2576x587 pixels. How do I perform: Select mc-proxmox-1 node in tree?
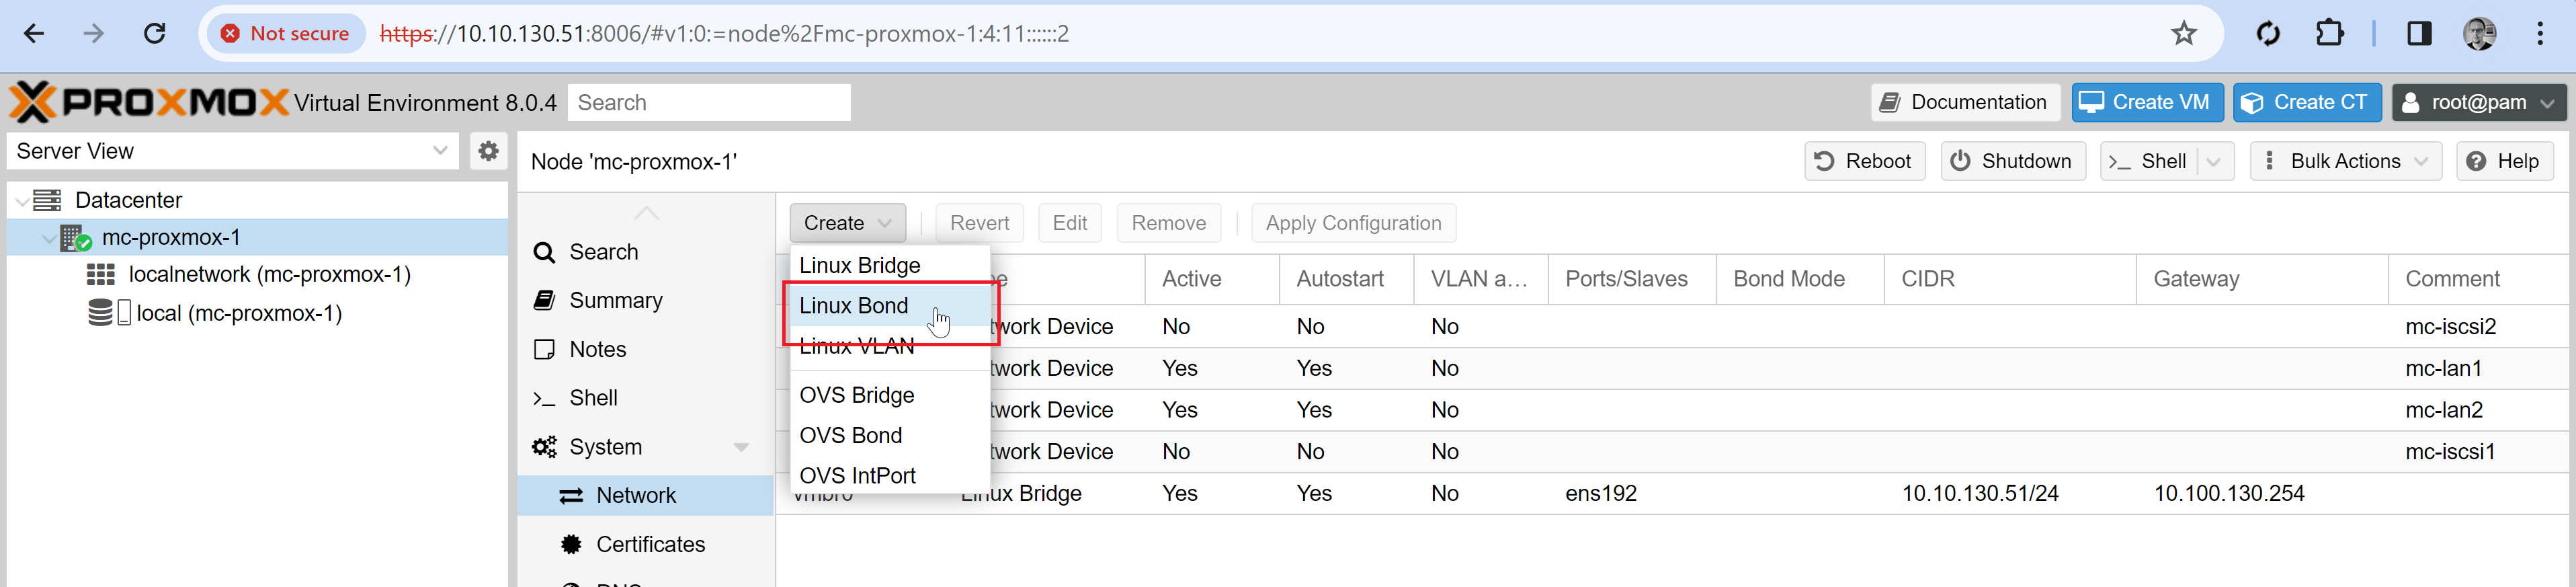tap(171, 237)
